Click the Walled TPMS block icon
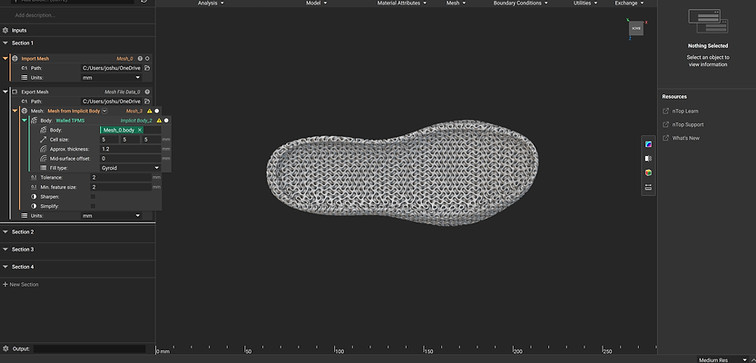756x363 pixels. [x=33, y=121]
